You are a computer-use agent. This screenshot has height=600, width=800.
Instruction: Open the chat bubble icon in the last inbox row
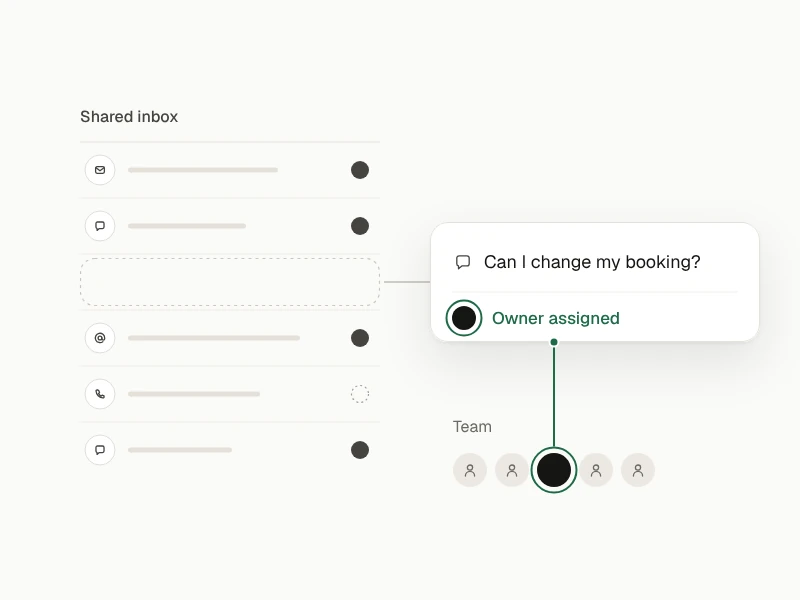100,450
